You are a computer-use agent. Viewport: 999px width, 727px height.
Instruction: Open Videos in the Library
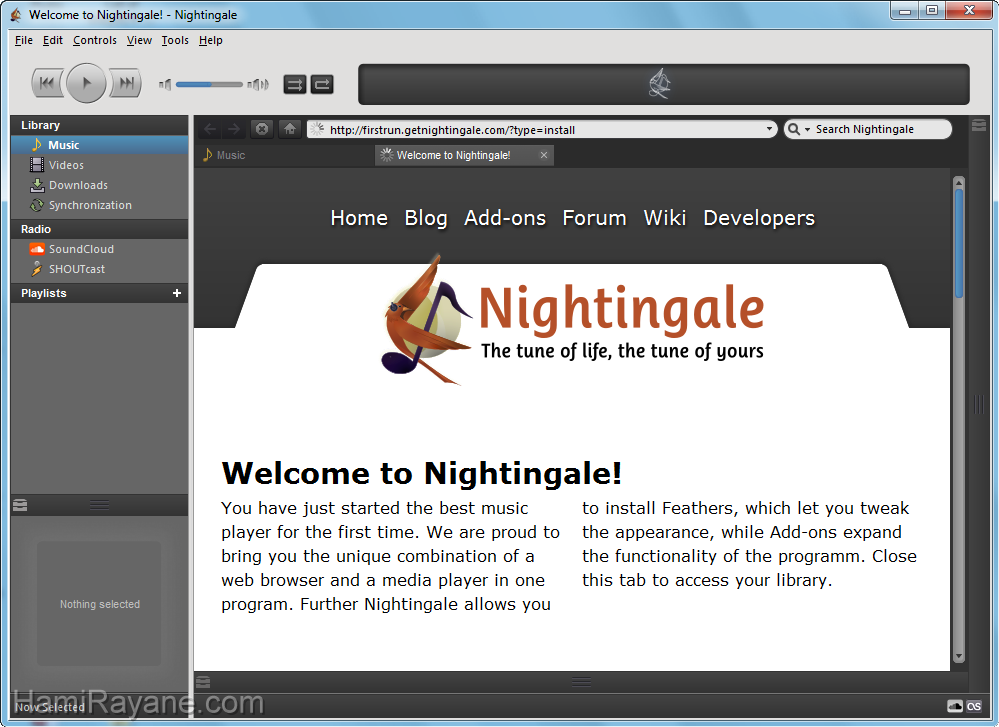[99, 165]
